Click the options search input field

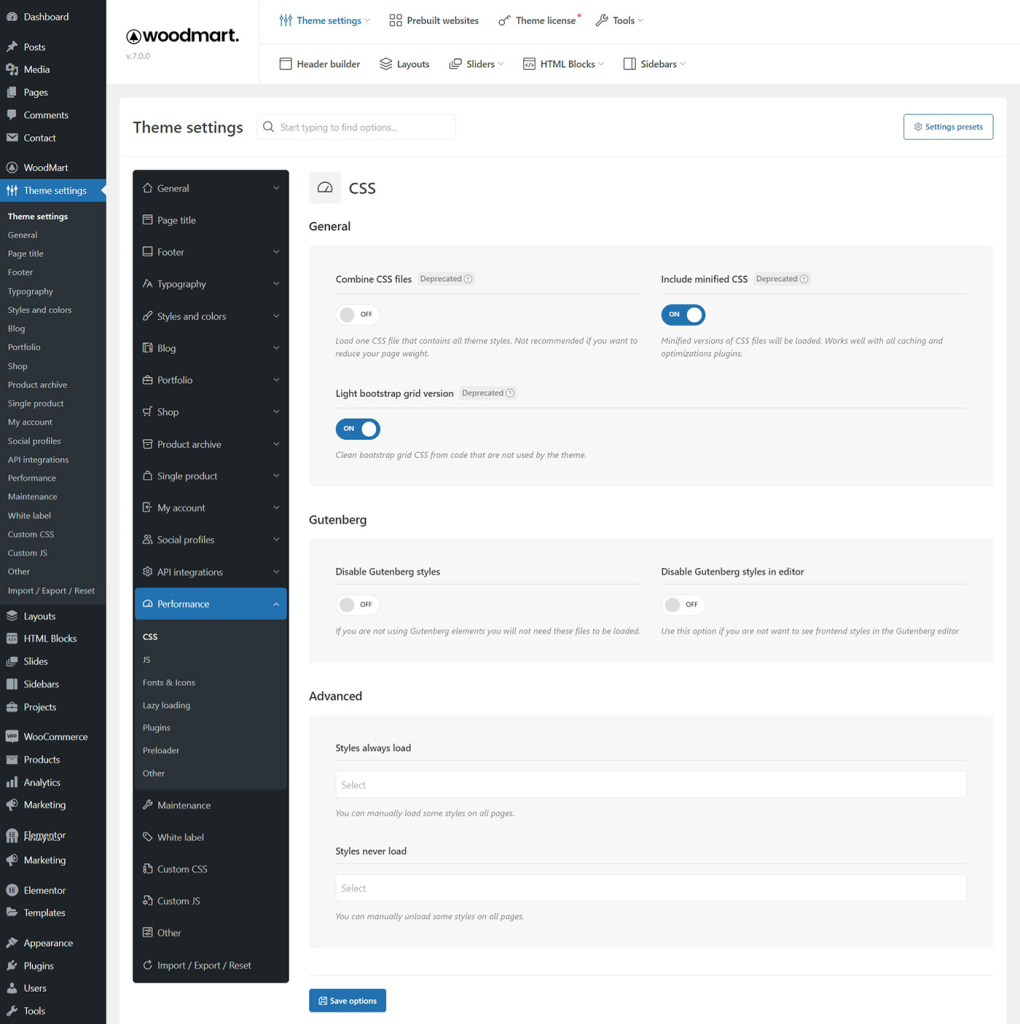point(356,127)
